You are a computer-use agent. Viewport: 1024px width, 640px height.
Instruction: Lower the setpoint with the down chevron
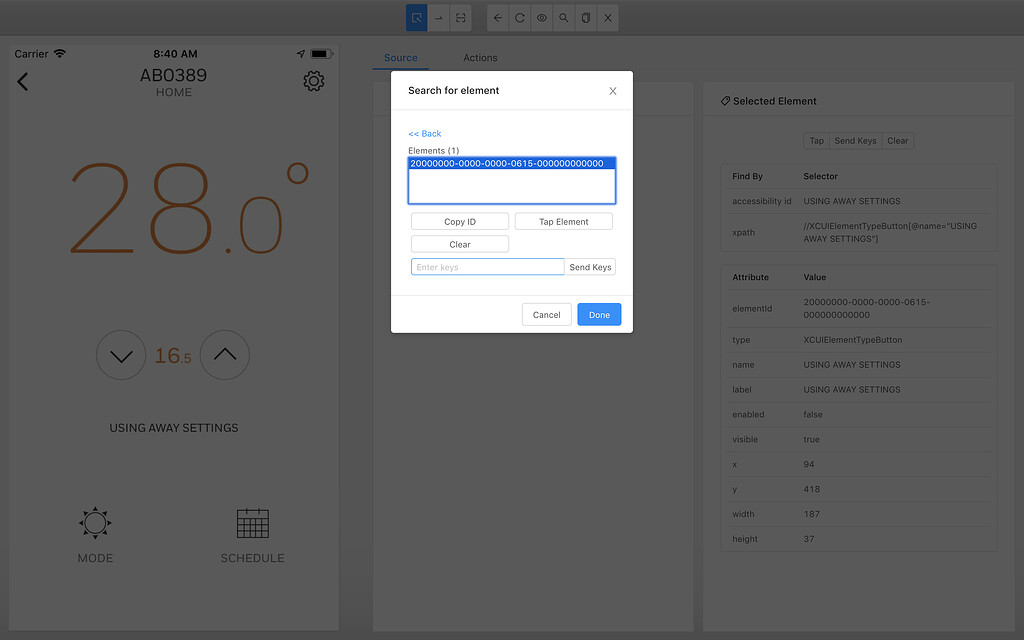click(x=121, y=355)
